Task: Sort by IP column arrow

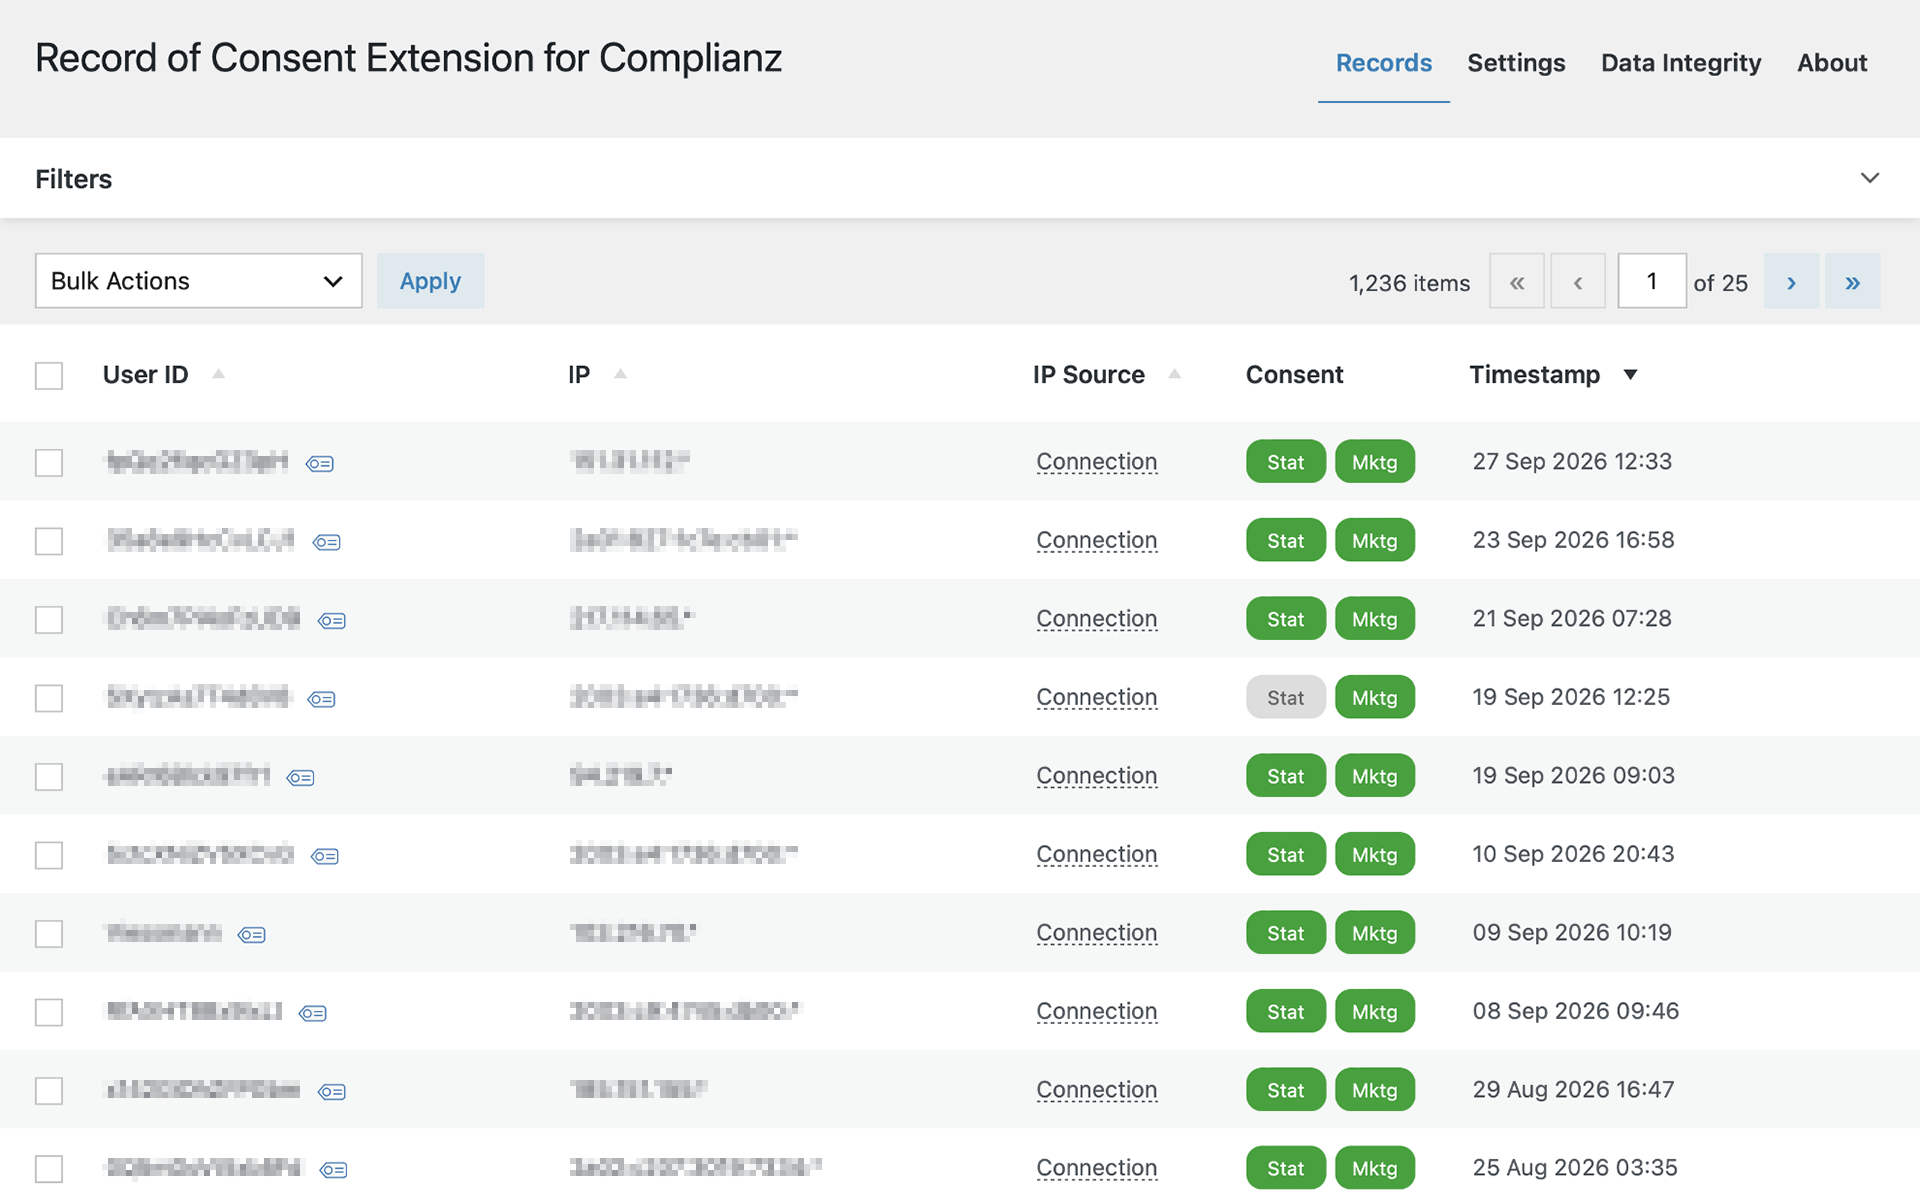Action: [620, 374]
